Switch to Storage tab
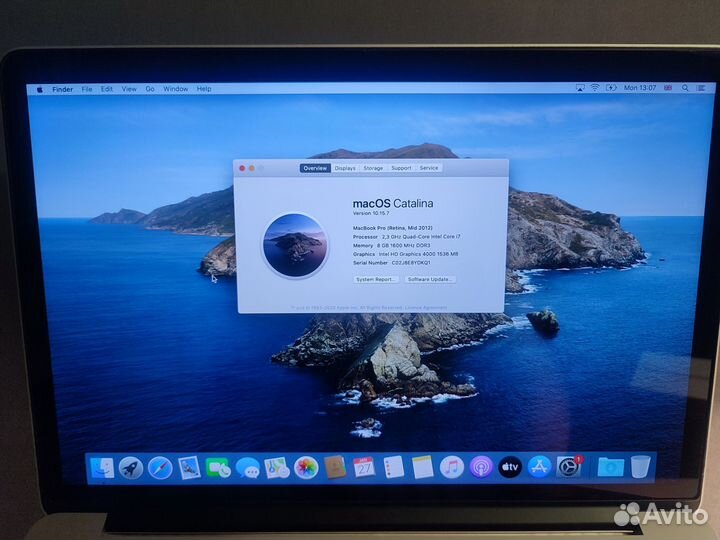Screen dimensions: 720x540 coord(373,168)
